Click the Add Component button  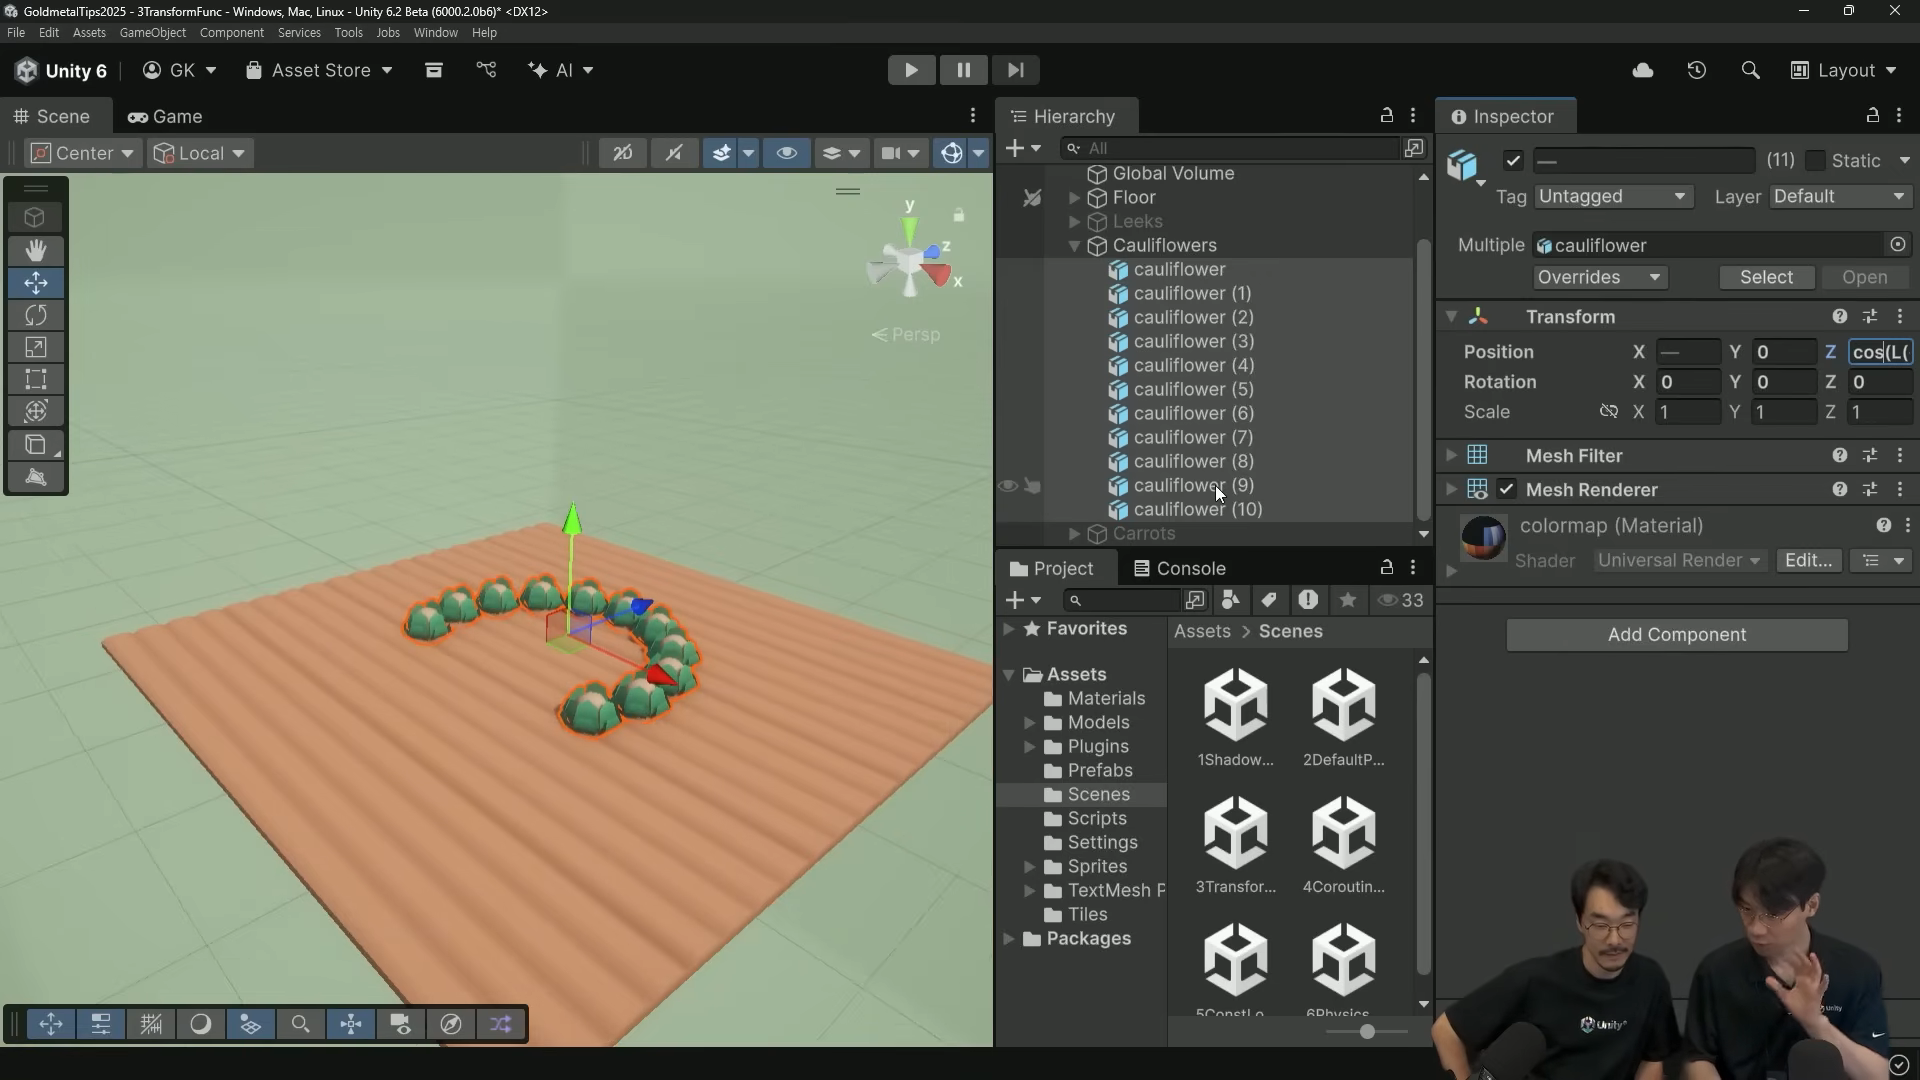(x=1676, y=634)
